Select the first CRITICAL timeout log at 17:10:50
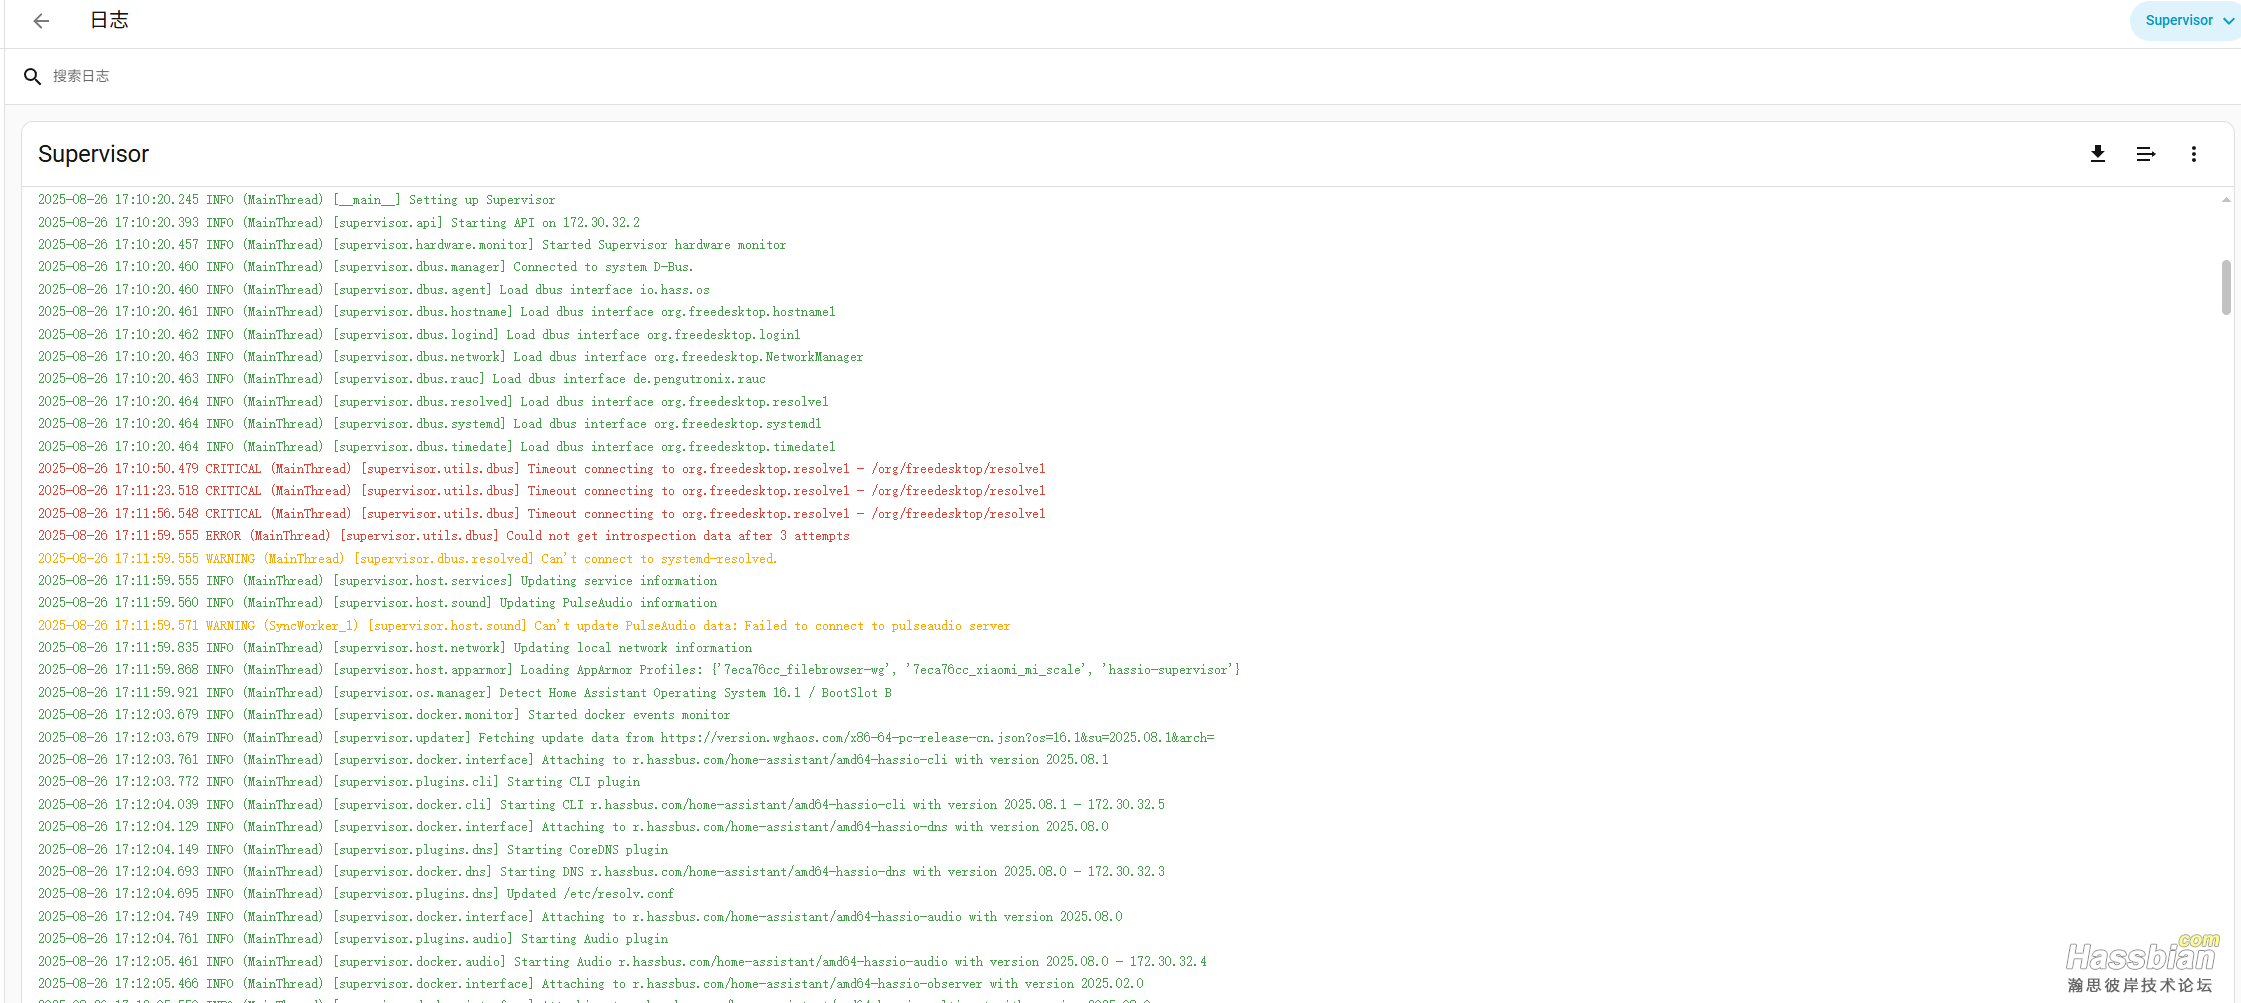Screen dimensions: 2241x1003 (541, 469)
